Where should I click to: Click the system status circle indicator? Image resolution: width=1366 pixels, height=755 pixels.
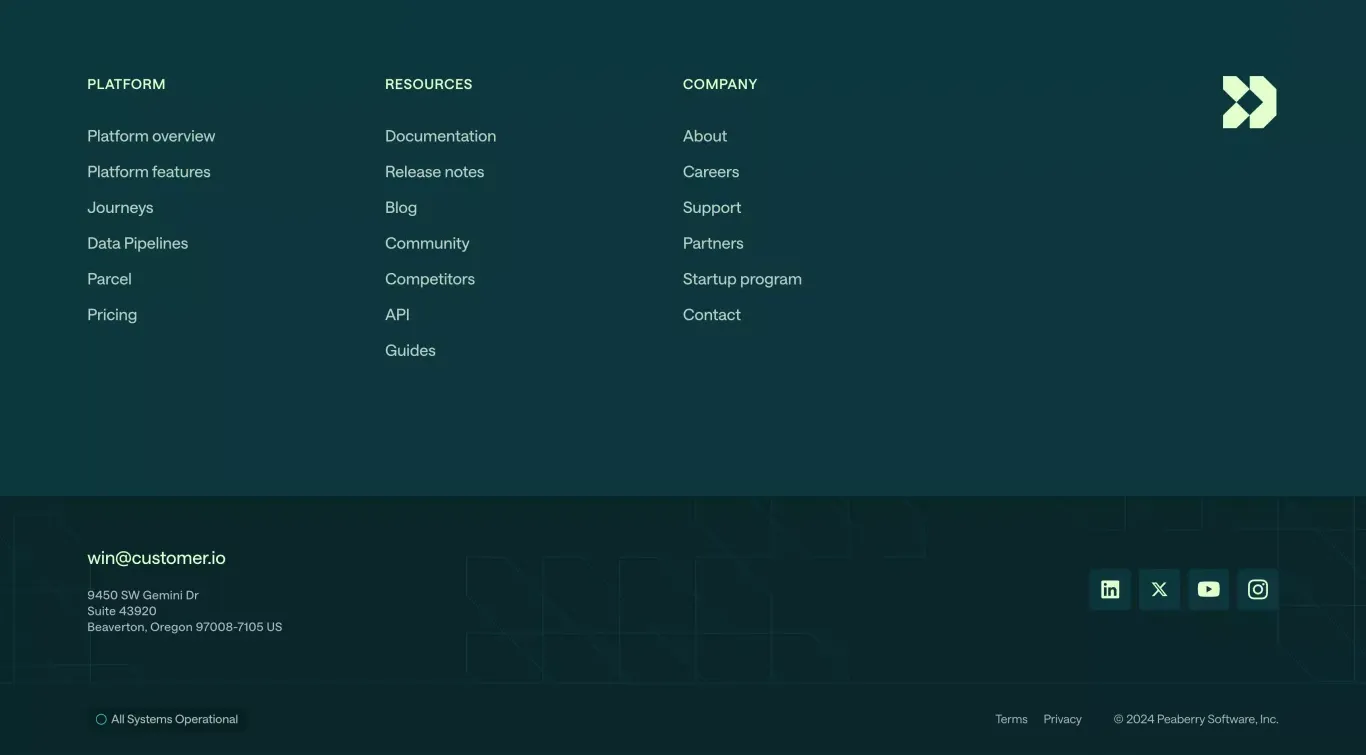pos(101,719)
